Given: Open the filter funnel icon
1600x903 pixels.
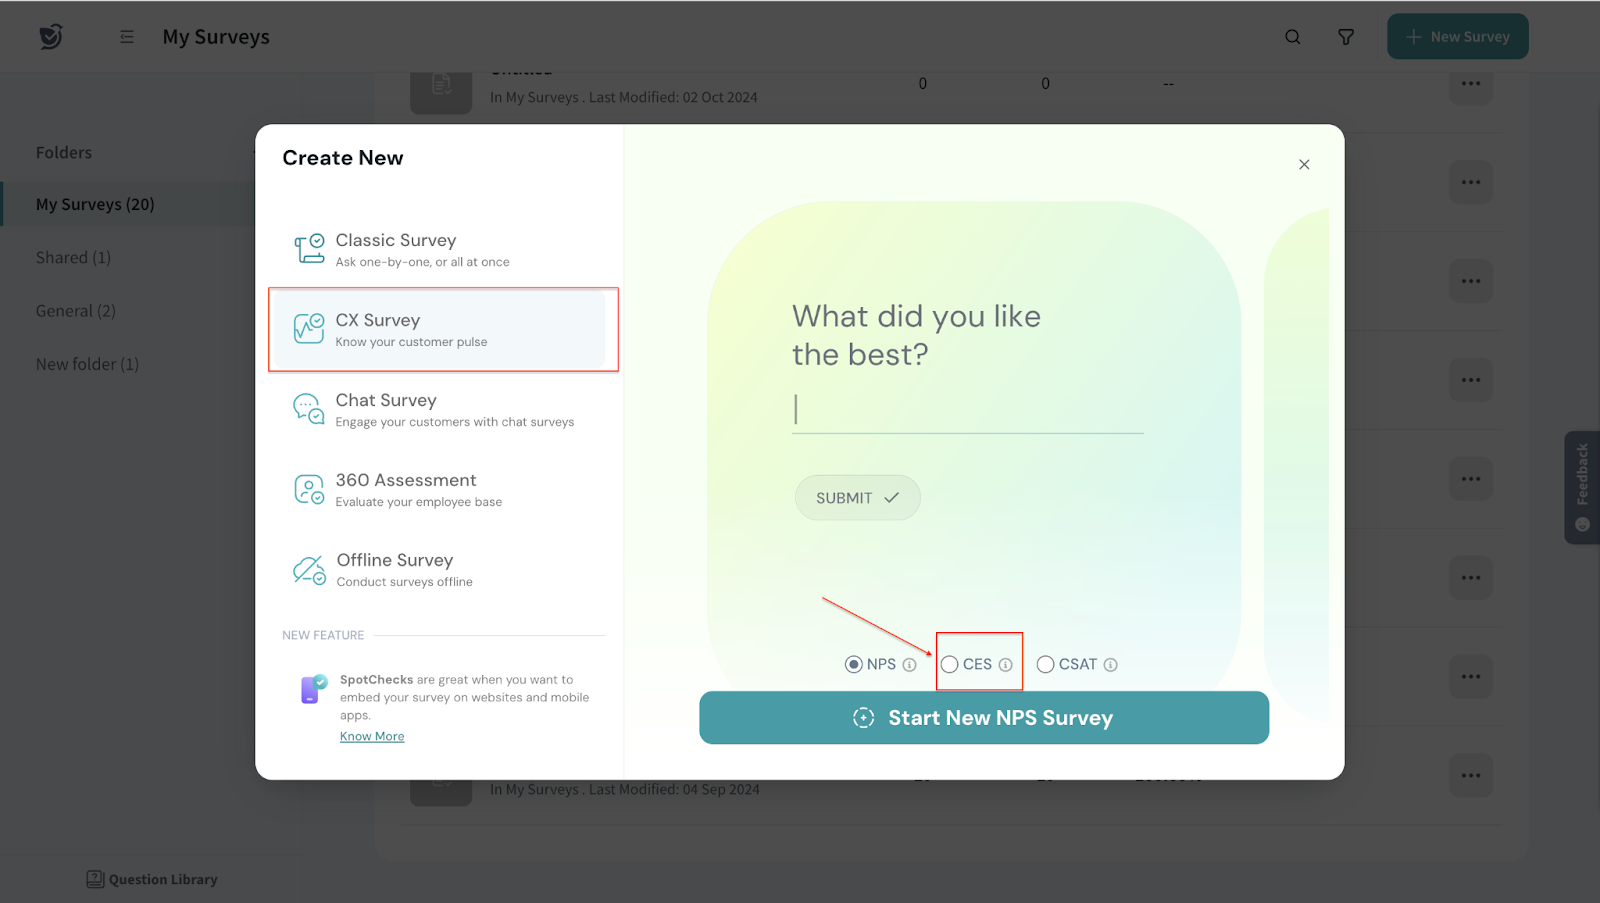Looking at the screenshot, I should (x=1346, y=37).
